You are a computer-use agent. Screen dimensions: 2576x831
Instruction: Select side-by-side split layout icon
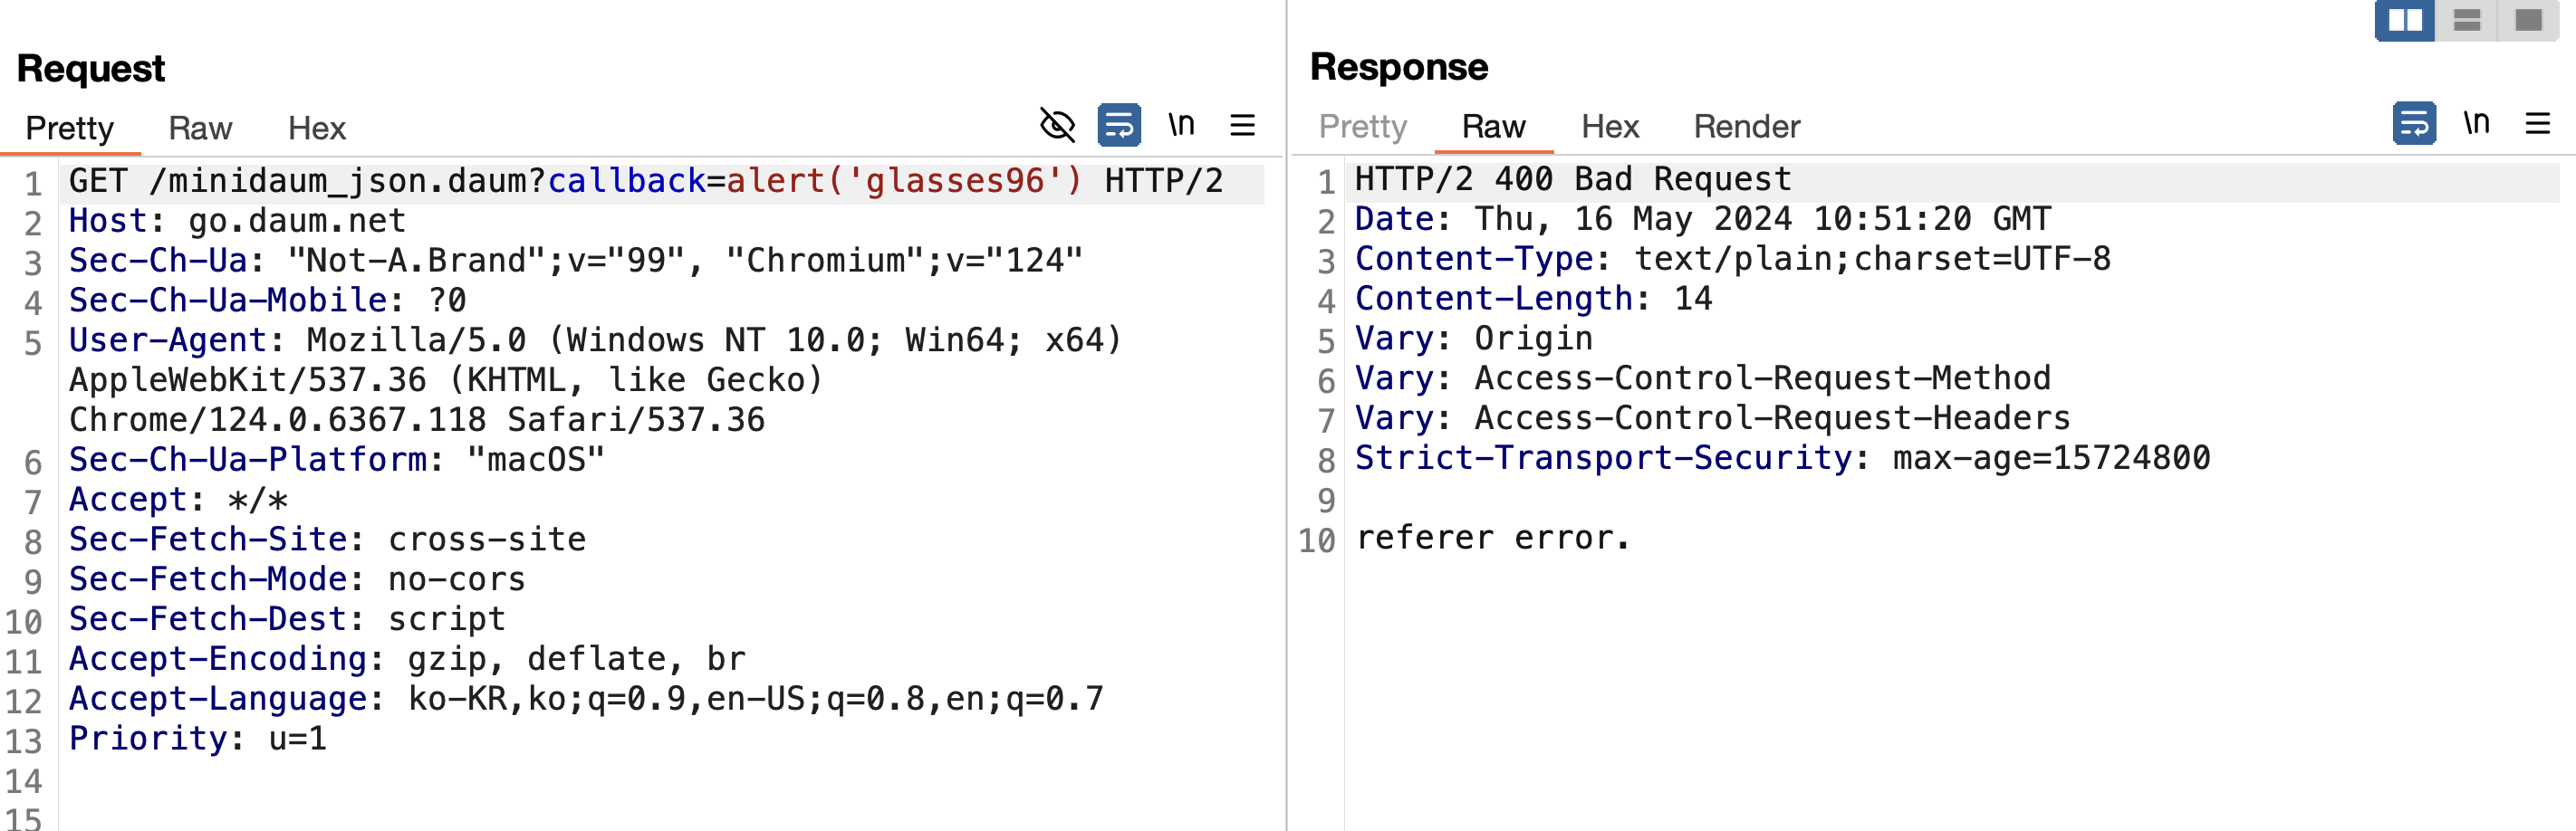(x=2405, y=20)
